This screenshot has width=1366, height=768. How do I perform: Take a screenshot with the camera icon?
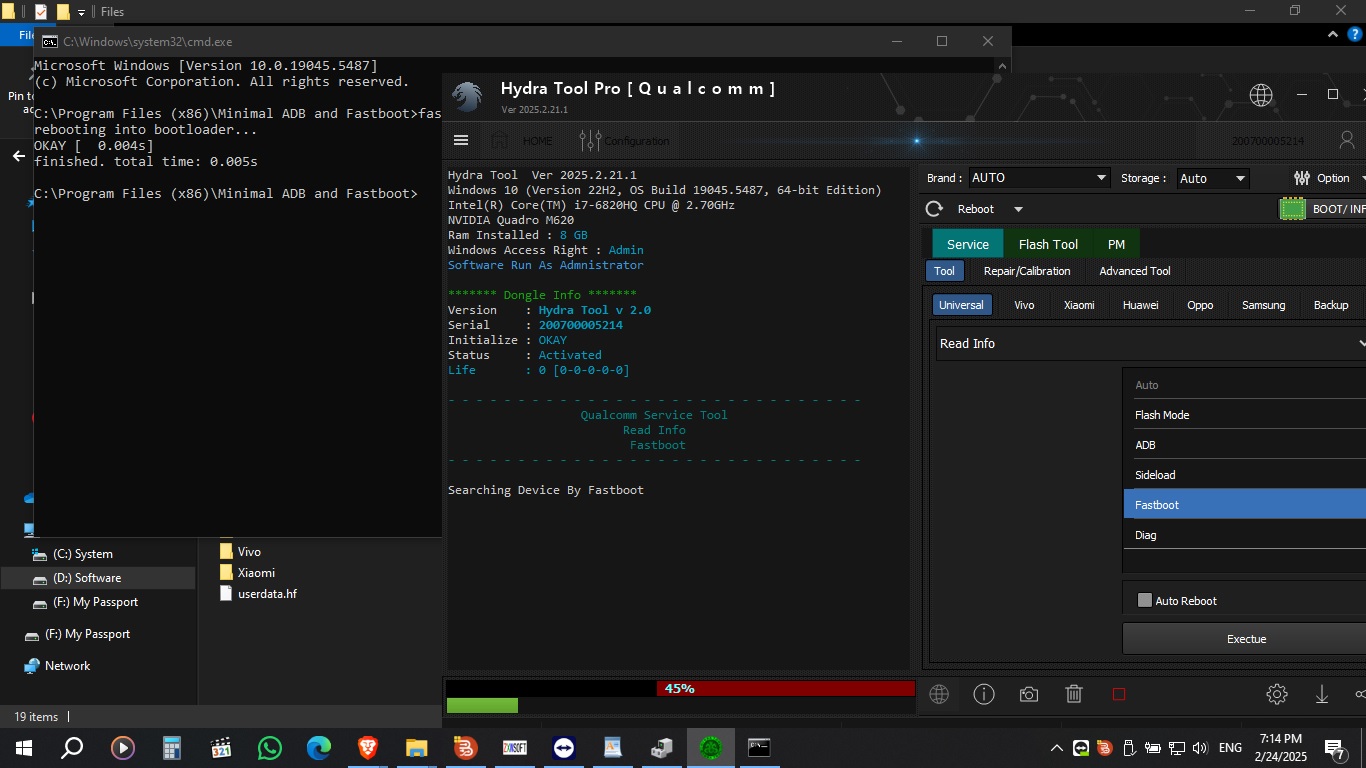[x=1029, y=694]
